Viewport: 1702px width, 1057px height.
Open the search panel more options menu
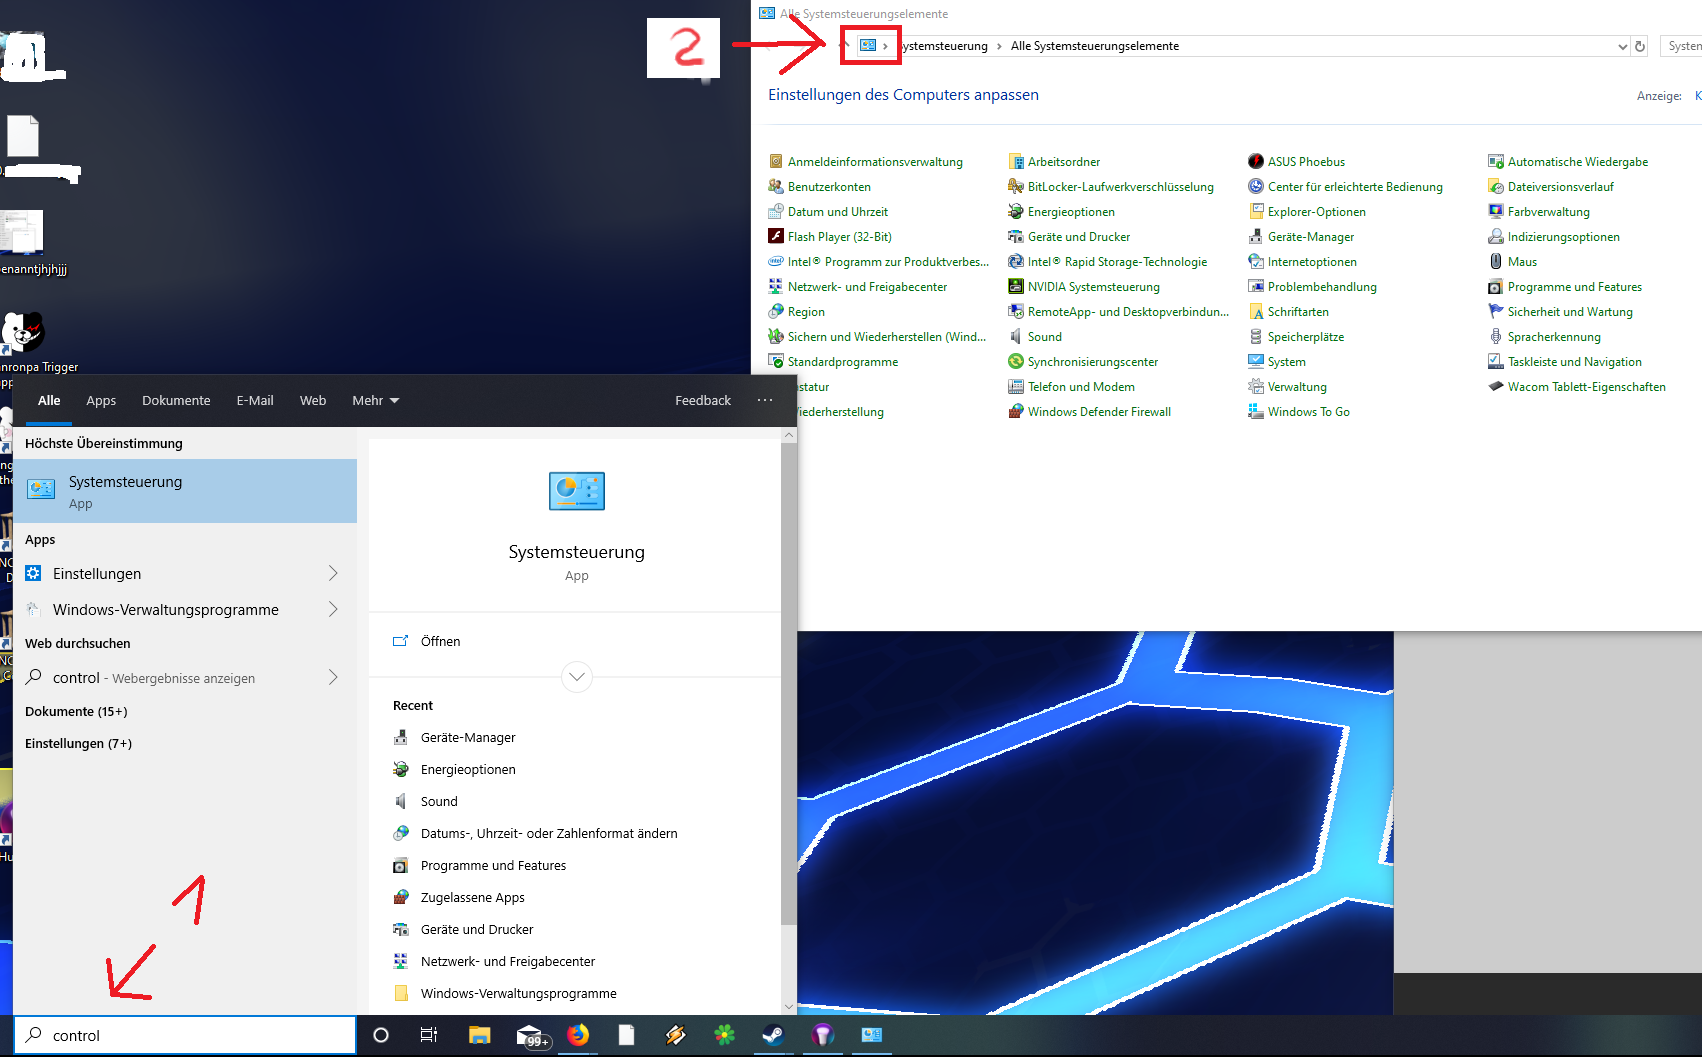pos(765,400)
